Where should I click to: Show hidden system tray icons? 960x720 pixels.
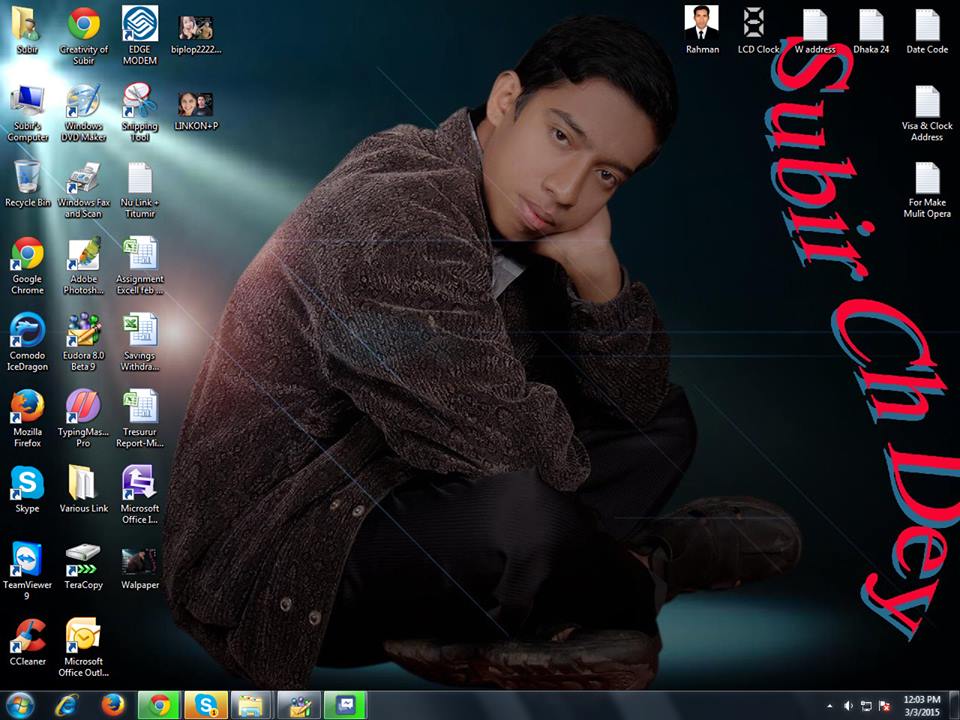point(830,706)
